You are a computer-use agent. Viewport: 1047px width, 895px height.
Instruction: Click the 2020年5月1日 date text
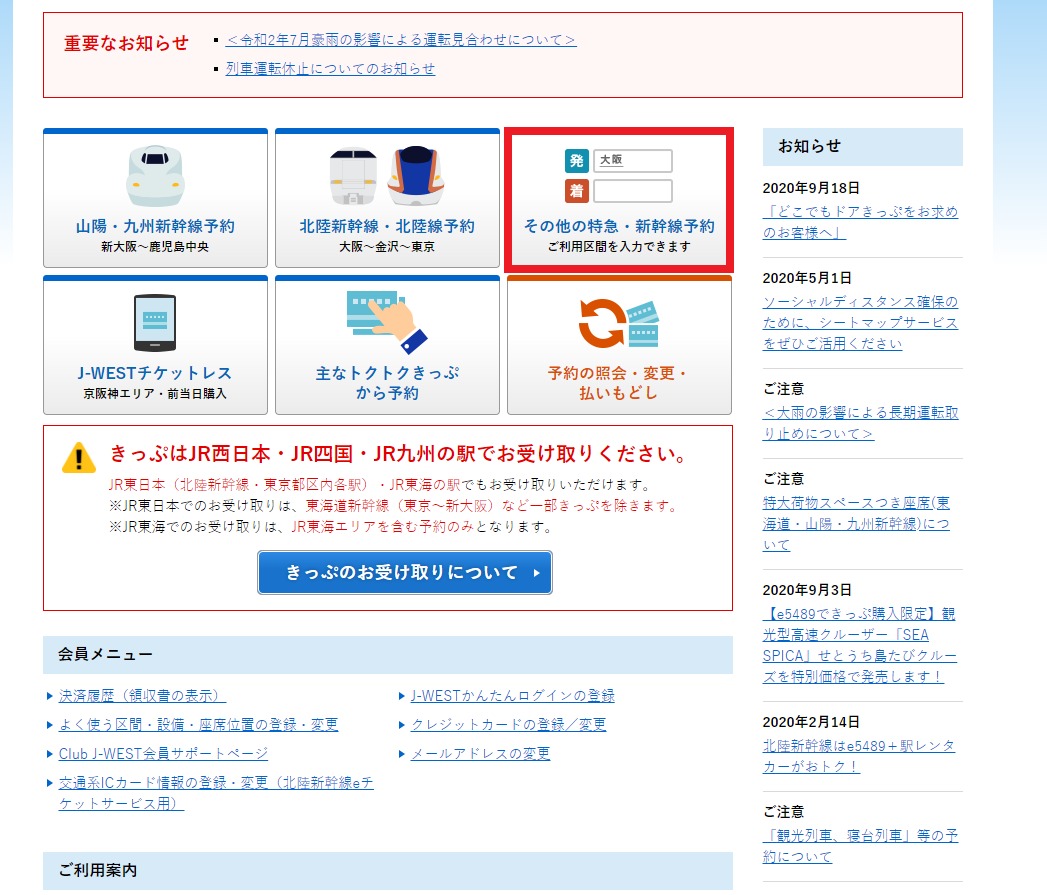[x=807, y=279]
